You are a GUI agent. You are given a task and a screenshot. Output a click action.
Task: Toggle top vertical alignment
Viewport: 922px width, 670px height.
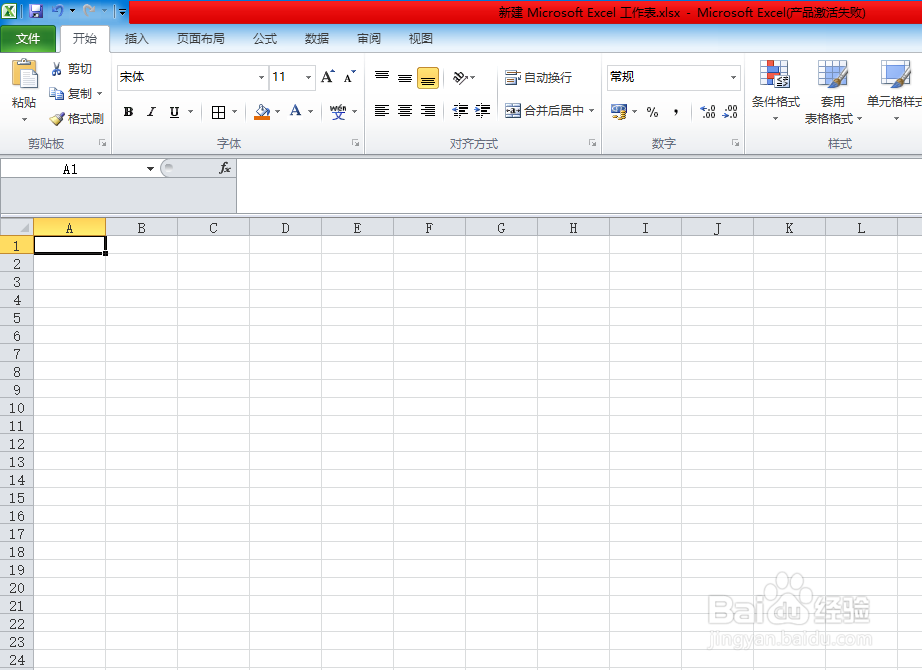[382, 77]
